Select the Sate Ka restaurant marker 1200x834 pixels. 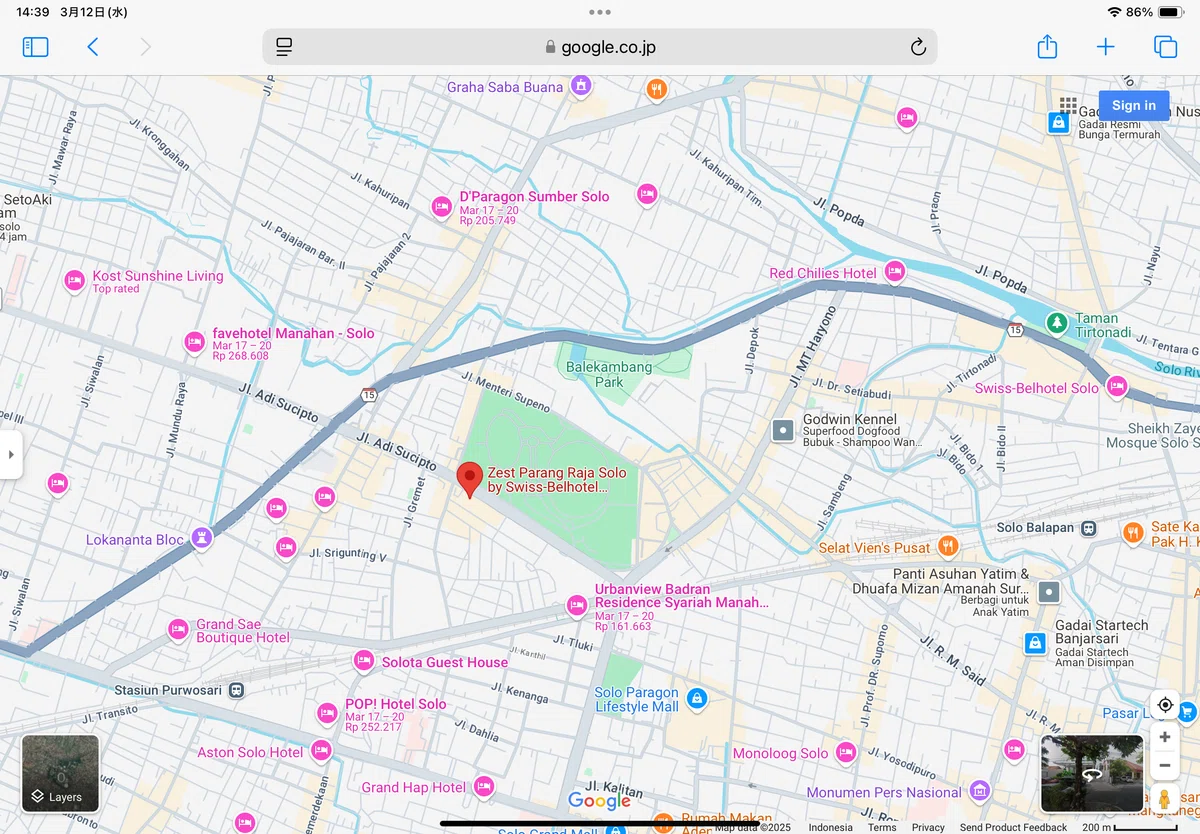[x=1133, y=533]
